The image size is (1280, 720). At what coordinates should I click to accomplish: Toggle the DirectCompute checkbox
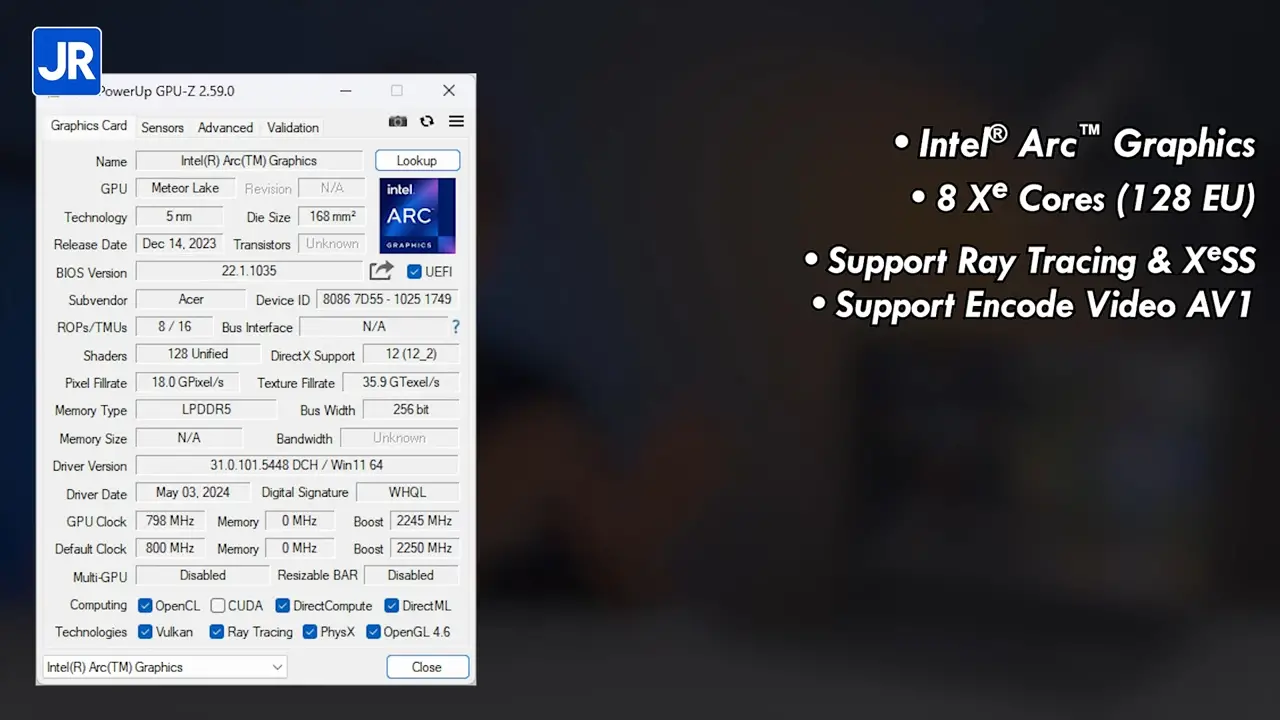(x=283, y=606)
